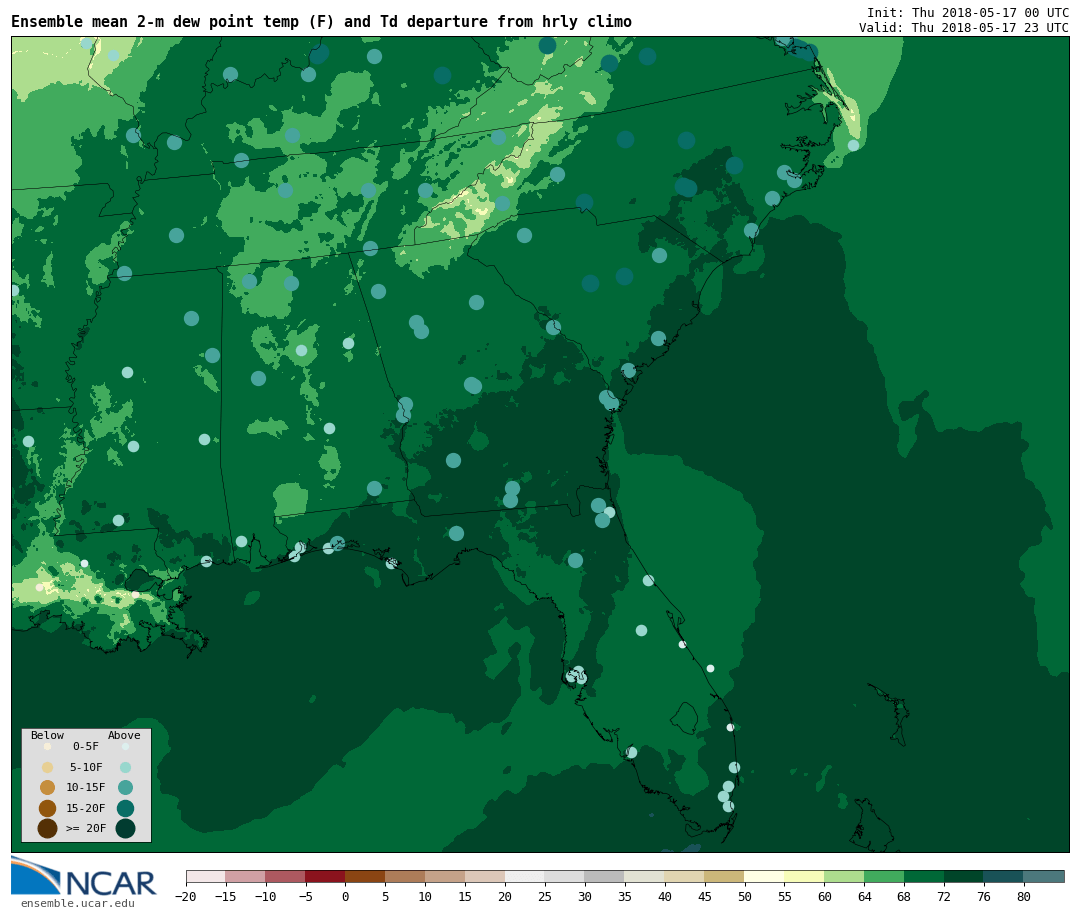Click the ensemble.ucar.edu link text
Image resolution: width=1080 pixels, height=915 pixels.
(x=78, y=903)
